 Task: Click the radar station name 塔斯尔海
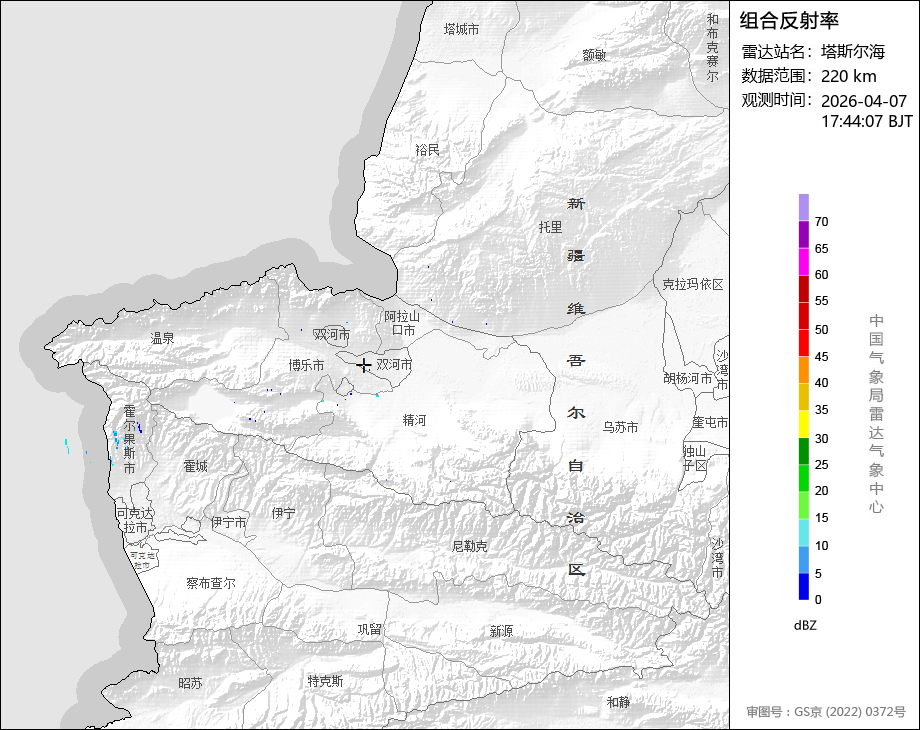point(853,52)
